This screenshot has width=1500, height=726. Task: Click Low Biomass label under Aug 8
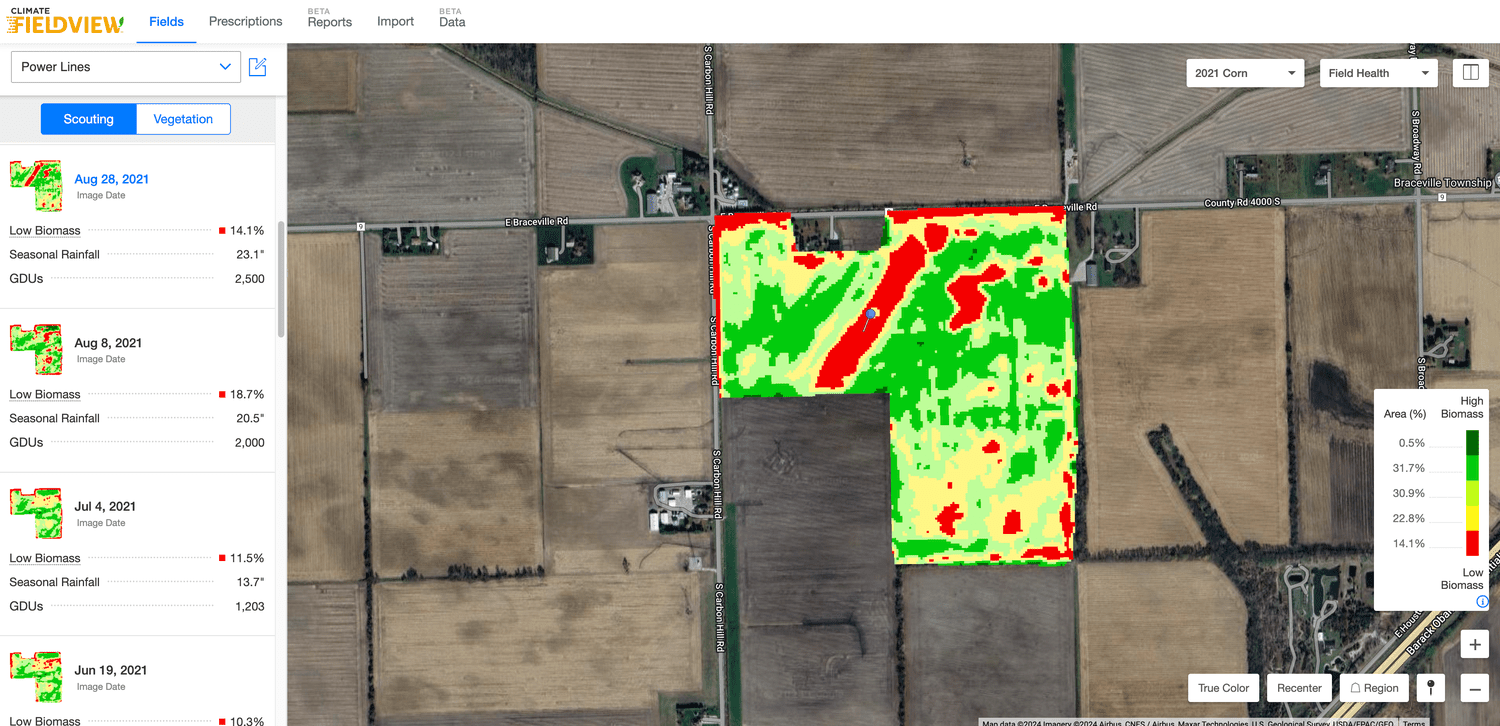[45, 395]
